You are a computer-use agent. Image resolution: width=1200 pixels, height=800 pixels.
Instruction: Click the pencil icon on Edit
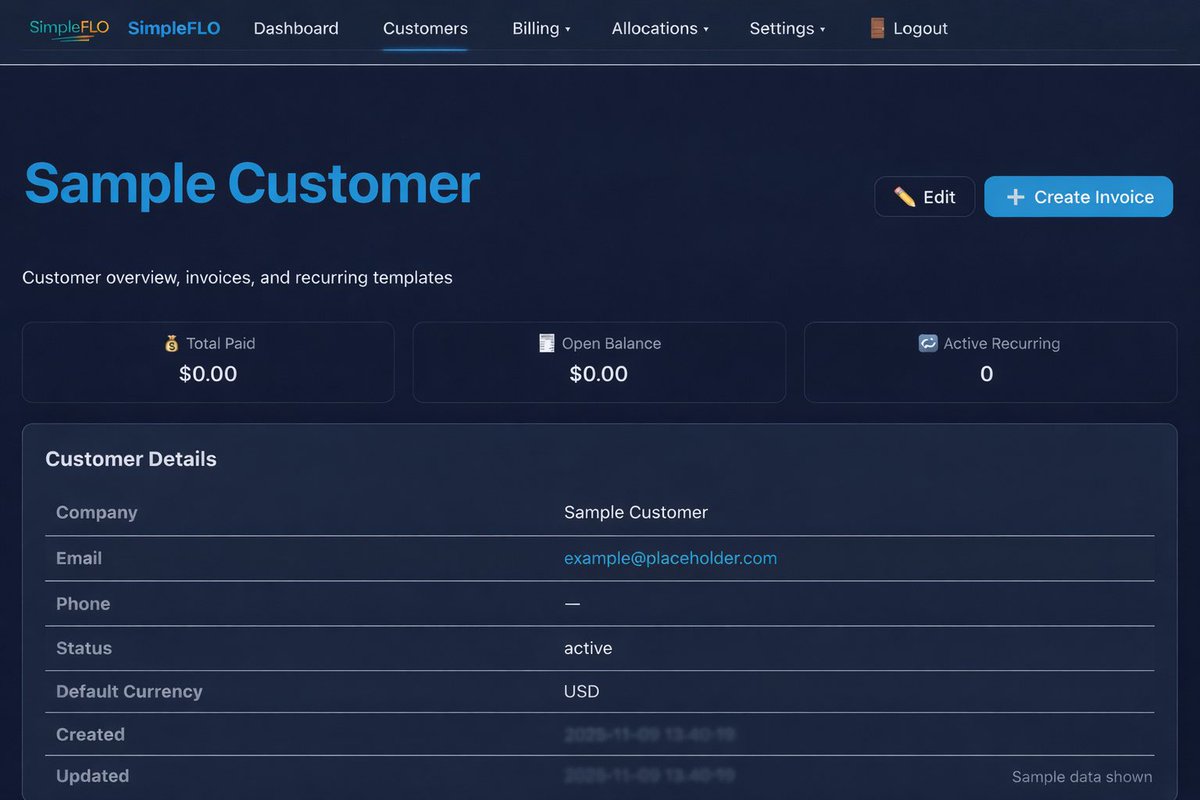point(904,197)
